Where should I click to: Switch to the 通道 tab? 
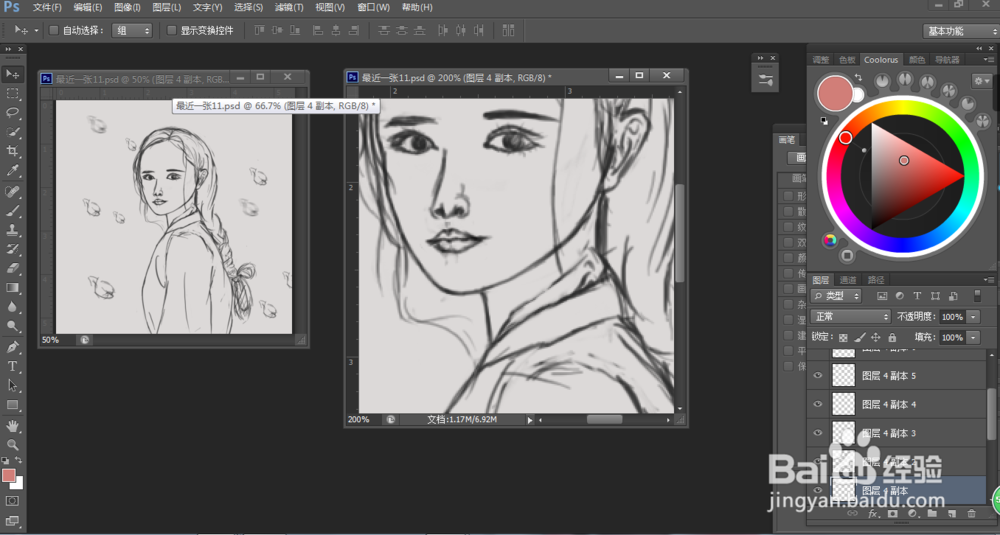[x=848, y=280]
